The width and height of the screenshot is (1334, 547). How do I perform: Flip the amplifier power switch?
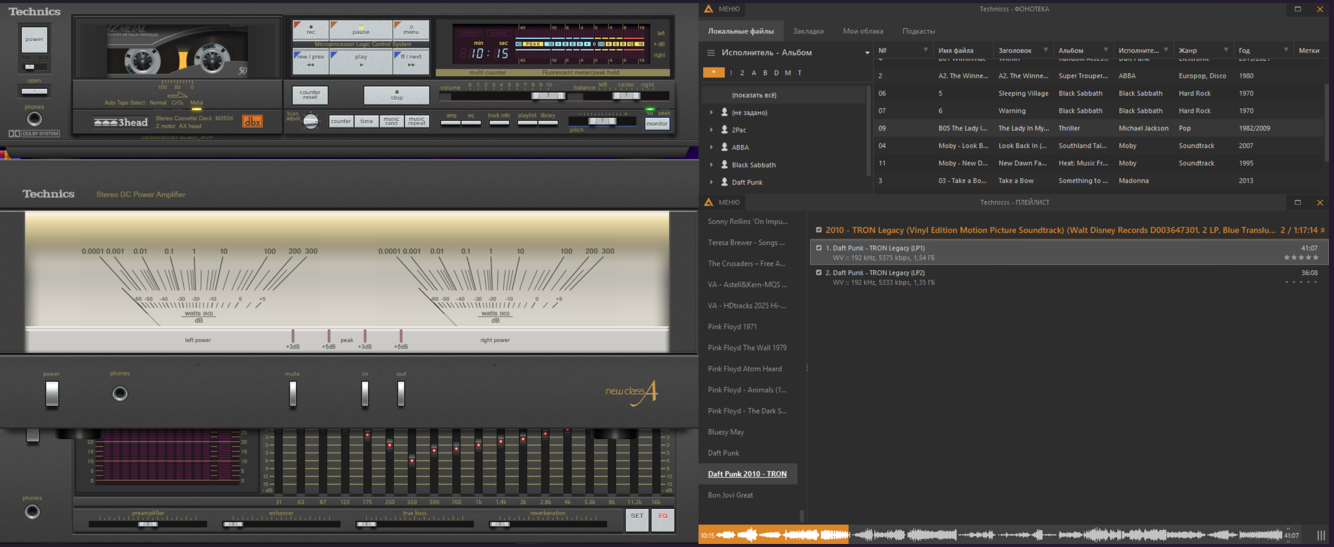(52, 394)
